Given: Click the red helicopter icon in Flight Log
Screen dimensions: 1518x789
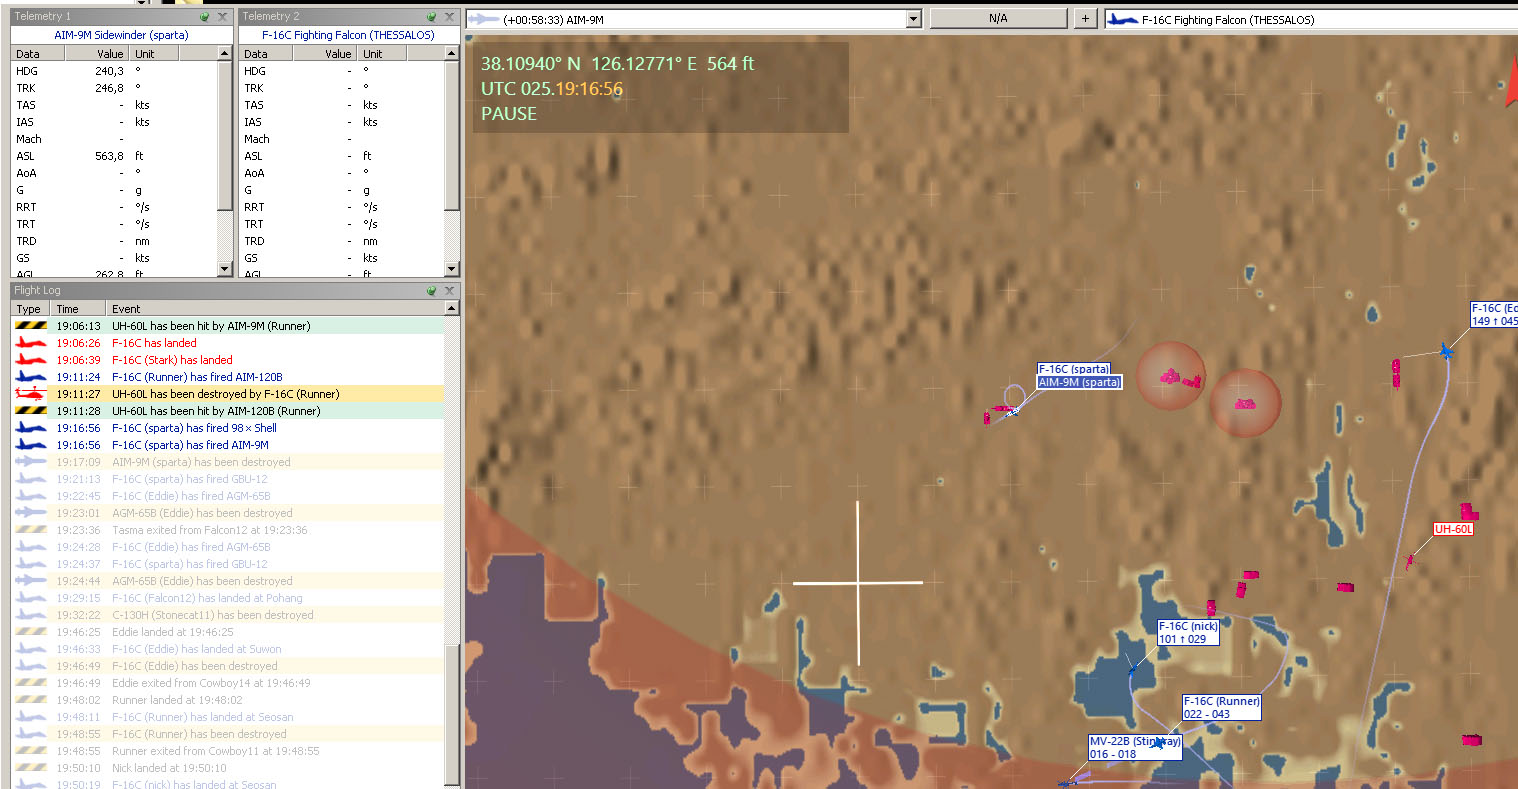Looking at the screenshot, I should (30, 394).
